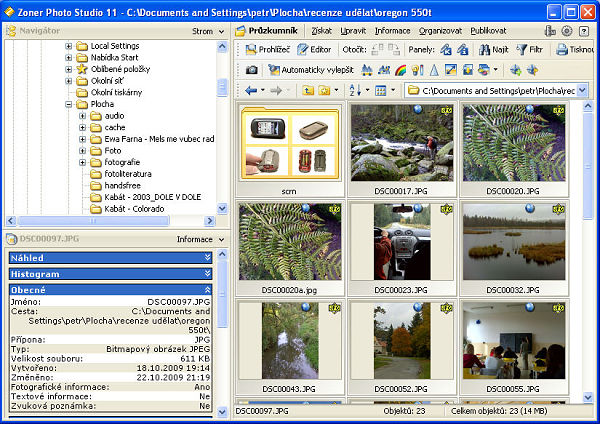This screenshot has height=424, width=600.
Task: Open the Upravit menu
Action: pos(353,31)
